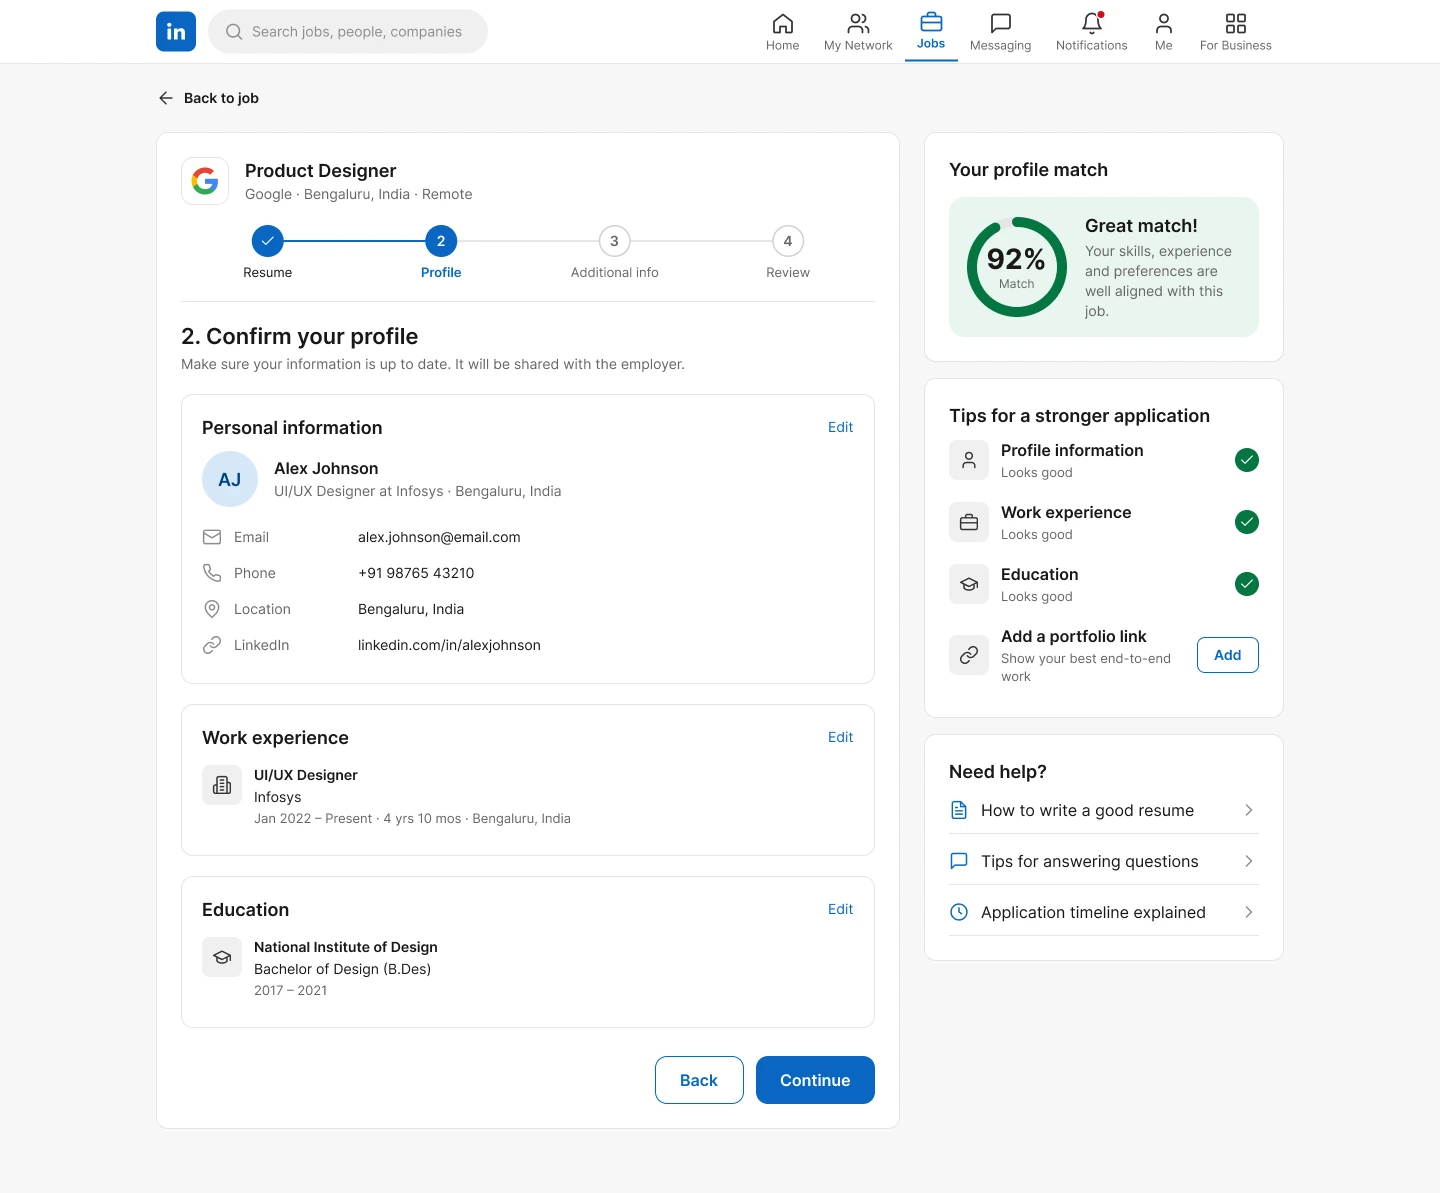Click green check next to Work experience tip
This screenshot has width=1440, height=1193.
[x=1246, y=522]
